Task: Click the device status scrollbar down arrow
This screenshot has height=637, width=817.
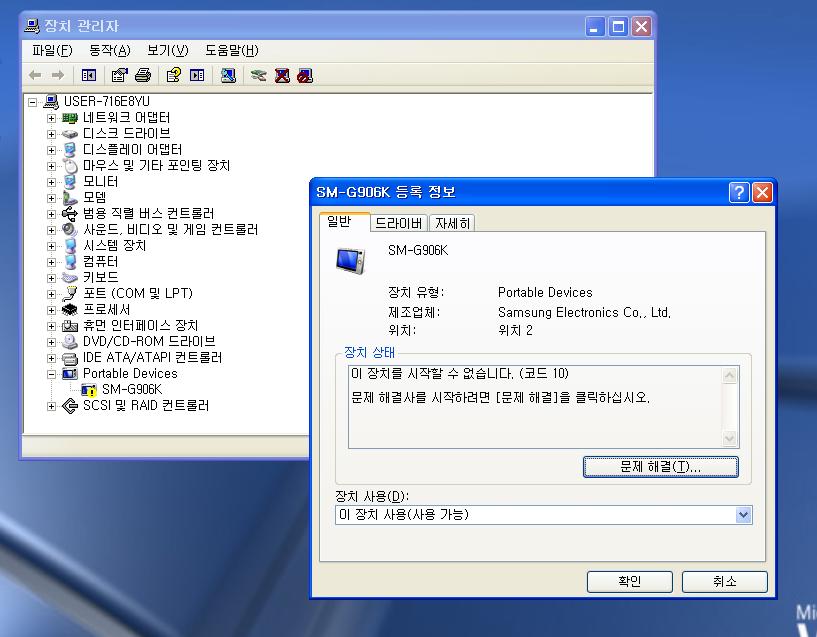Action: 730,439
